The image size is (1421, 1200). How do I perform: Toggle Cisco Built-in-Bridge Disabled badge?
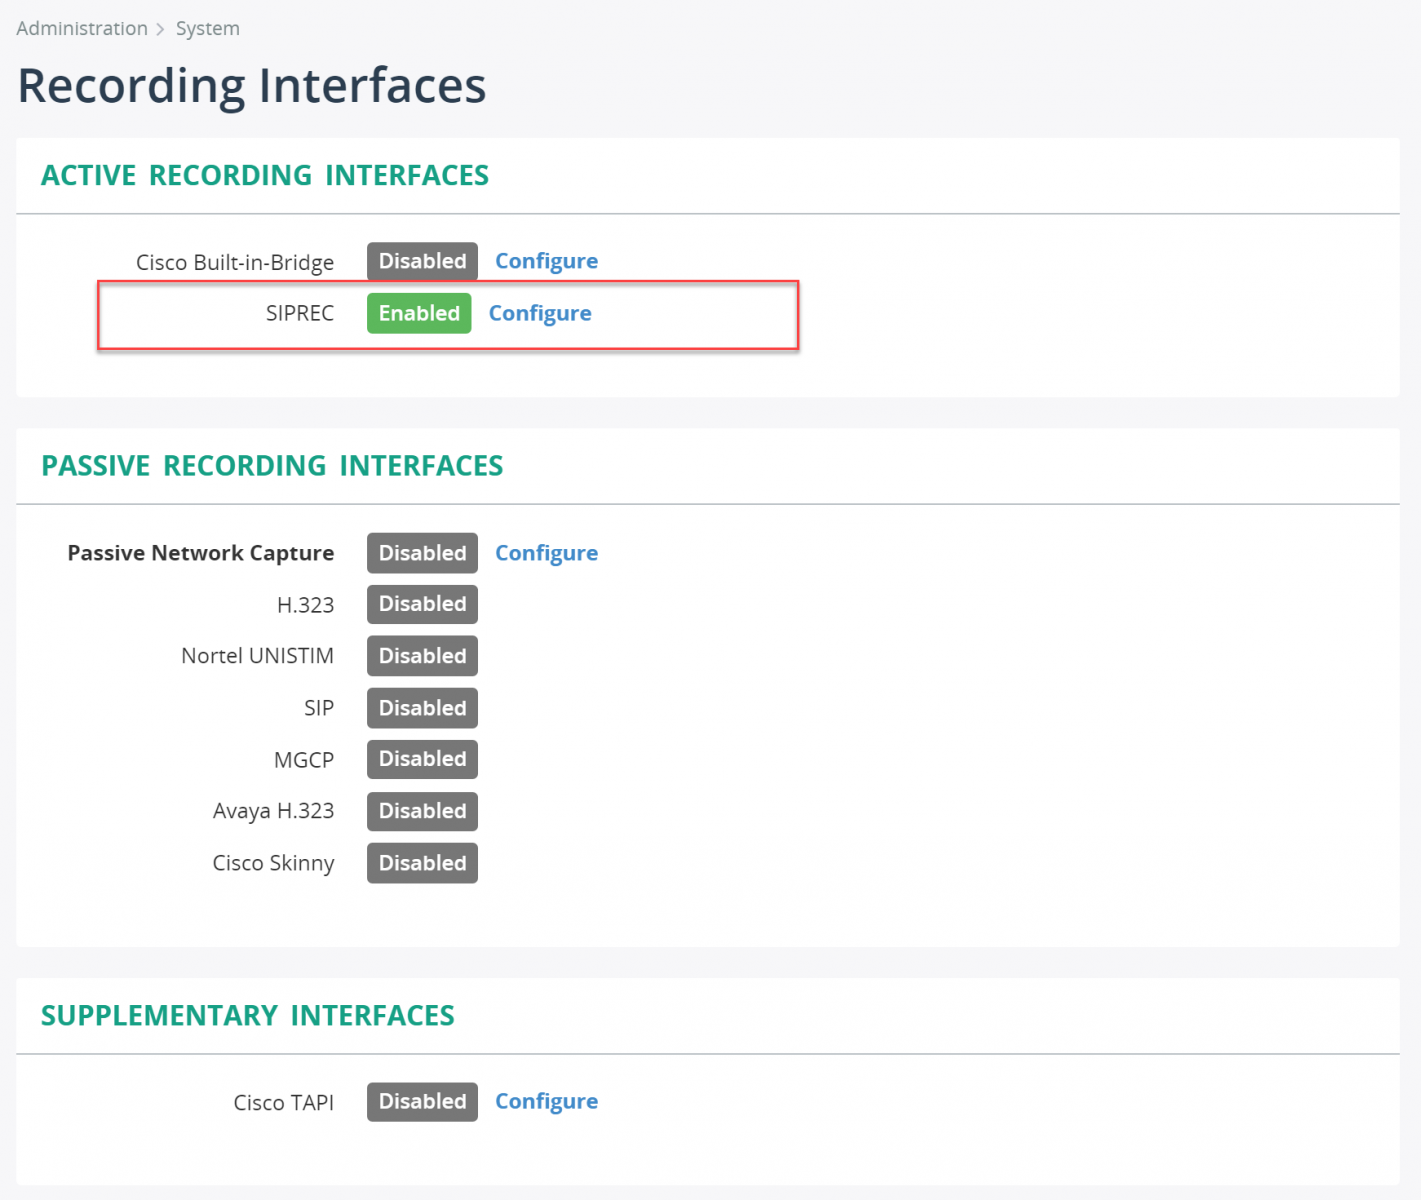pyautogui.click(x=422, y=261)
